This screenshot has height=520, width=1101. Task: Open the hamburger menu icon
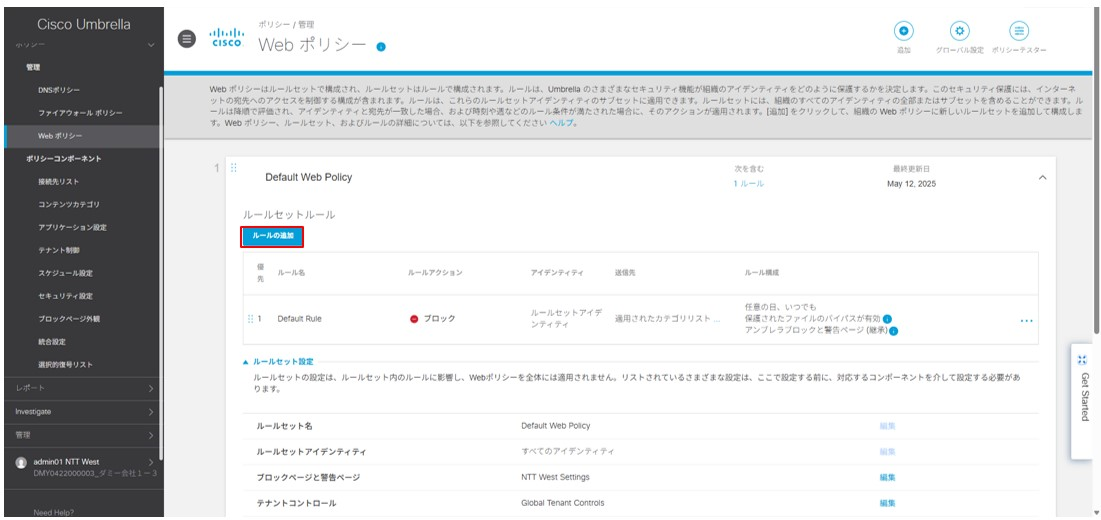[186, 39]
